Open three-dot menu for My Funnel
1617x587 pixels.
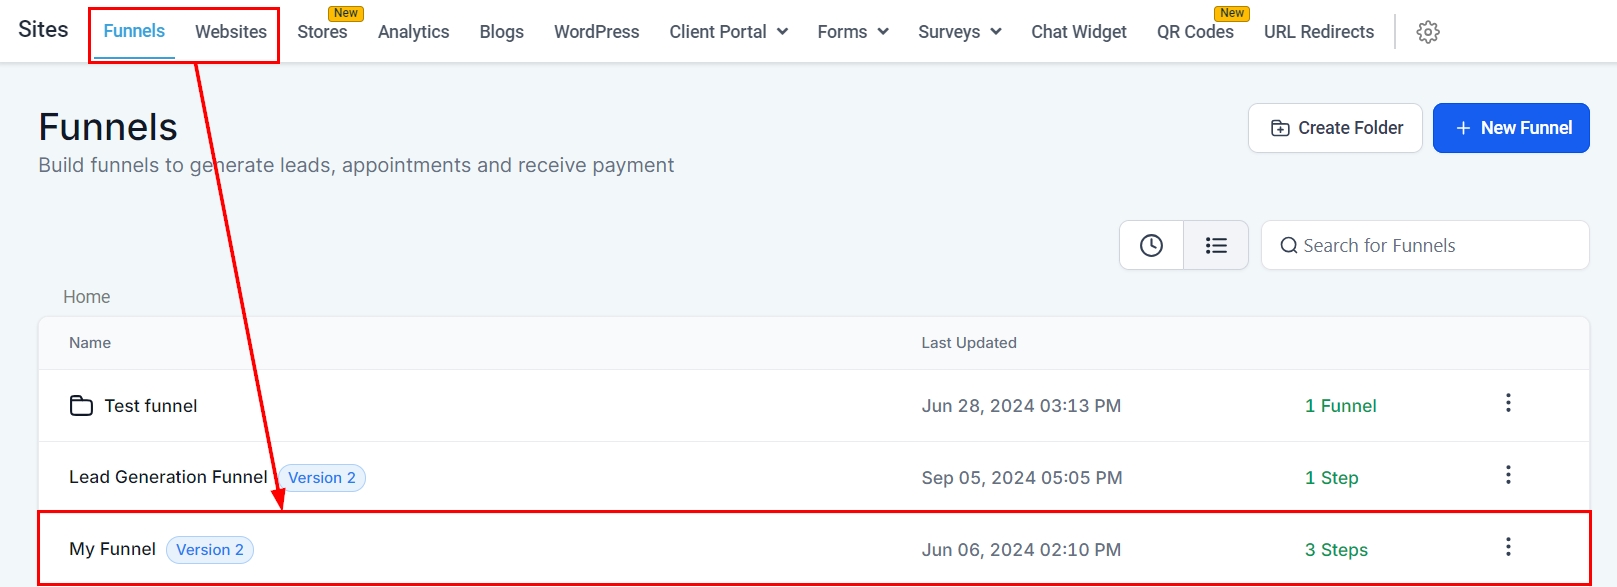(x=1508, y=547)
